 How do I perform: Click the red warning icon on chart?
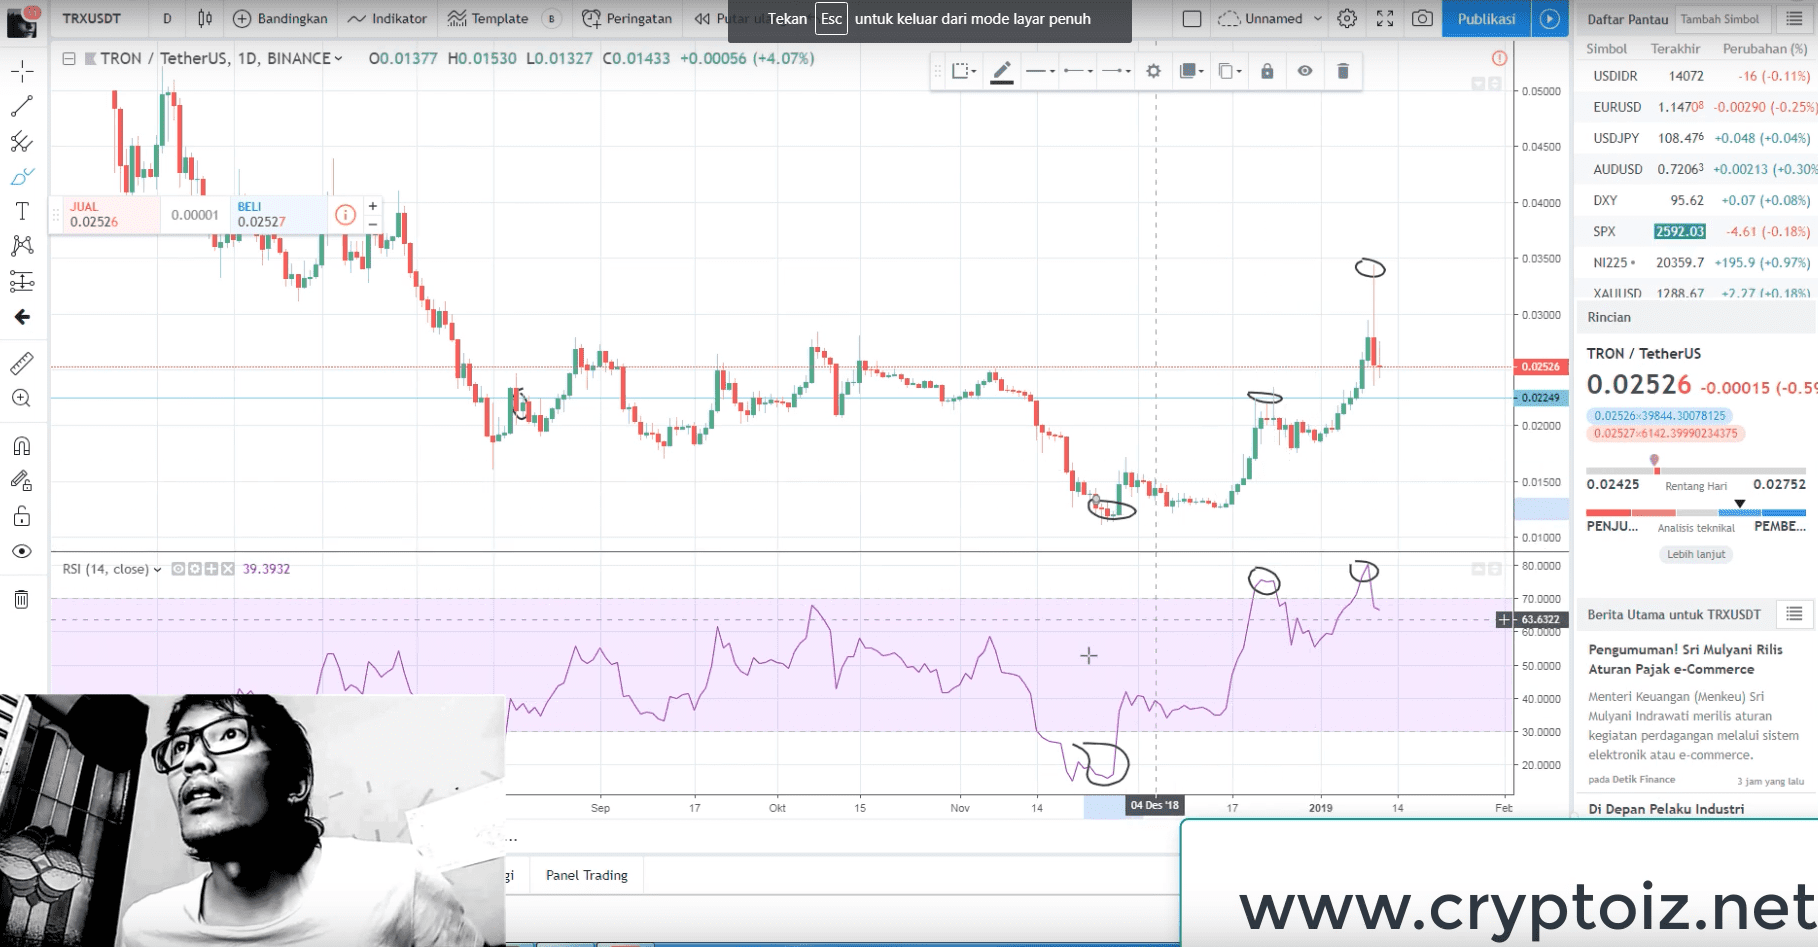1498,59
